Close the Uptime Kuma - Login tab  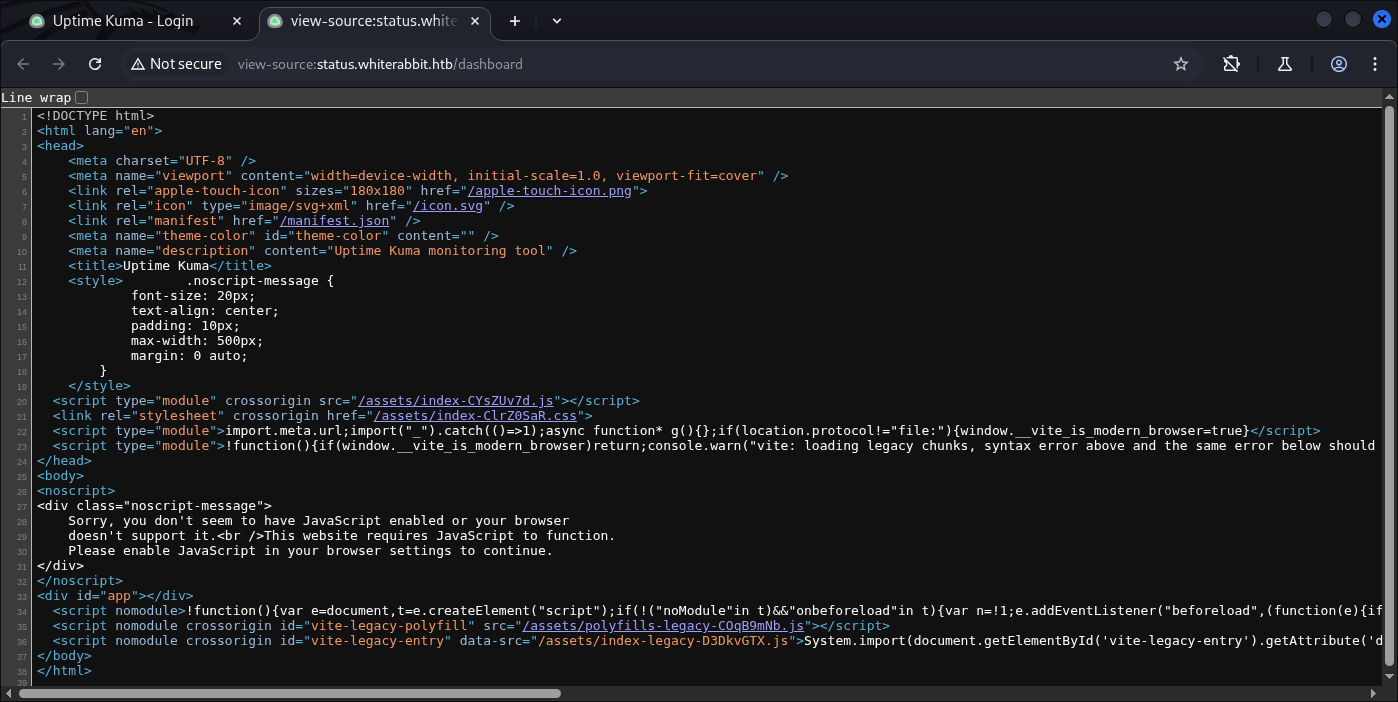coord(236,21)
